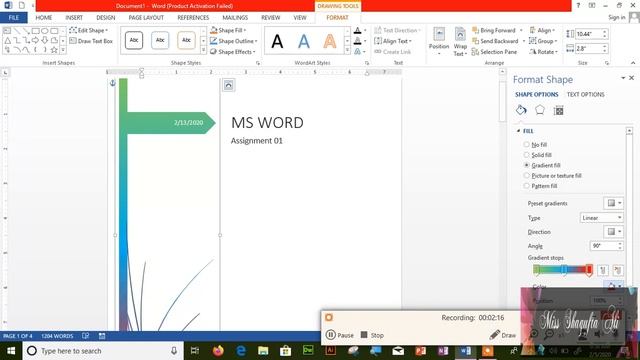Select the No fill option
This screenshot has height=360, width=640.
pos(535,144)
